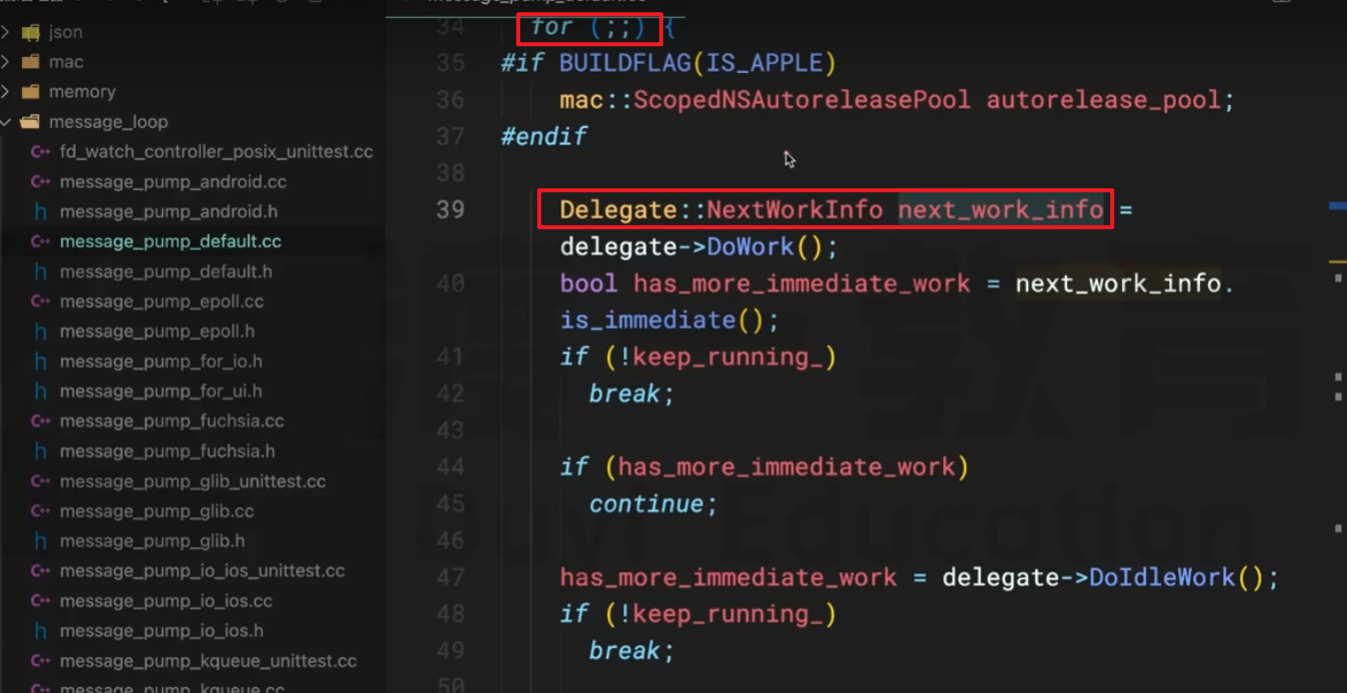Click is_immediate() method call
This screenshot has width=1347, height=693.
click(662, 320)
